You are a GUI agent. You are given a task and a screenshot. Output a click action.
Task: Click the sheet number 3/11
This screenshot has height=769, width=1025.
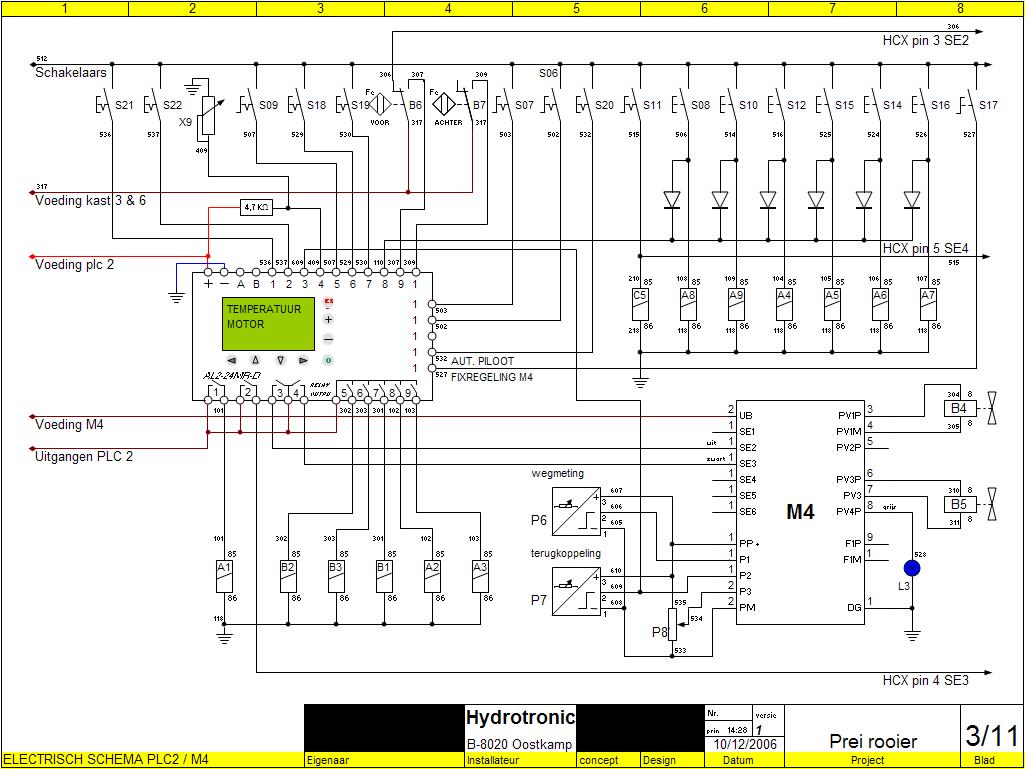(990, 733)
